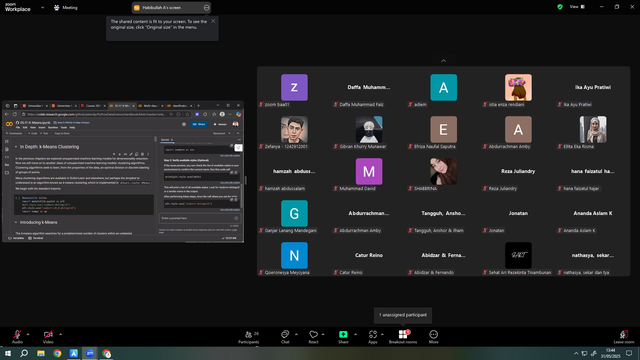Collapse Introducing k-Means section in shared screen
The width and height of the screenshot is (640, 360).
pos(16,222)
